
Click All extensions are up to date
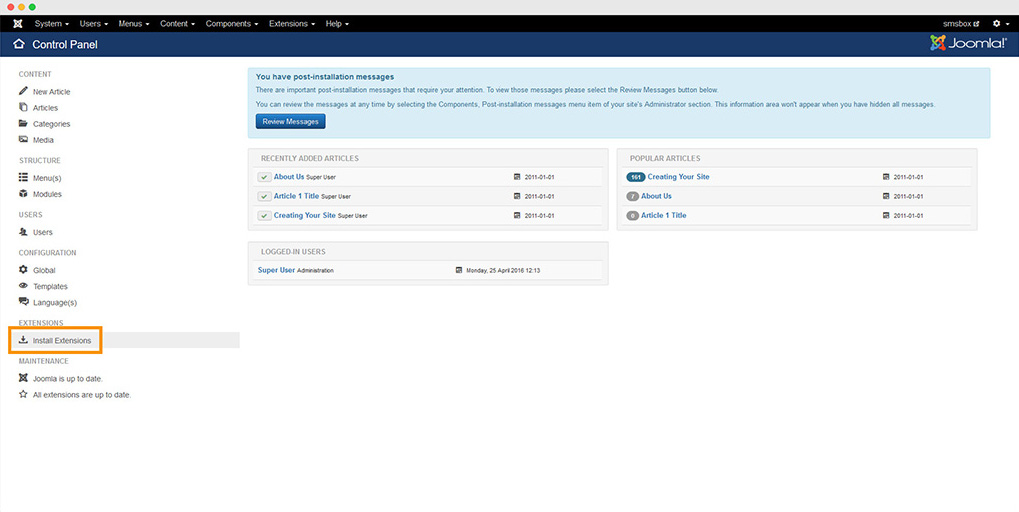(82, 395)
